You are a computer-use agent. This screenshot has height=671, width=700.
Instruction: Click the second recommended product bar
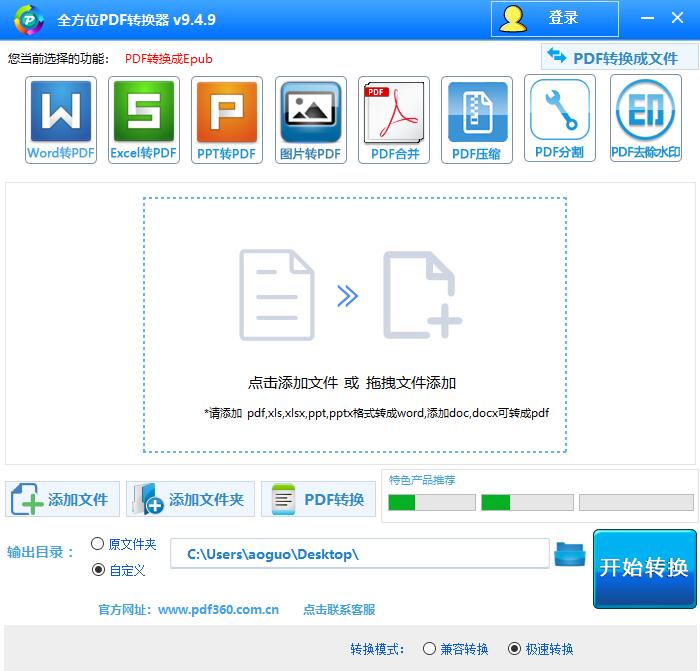(527, 502)
